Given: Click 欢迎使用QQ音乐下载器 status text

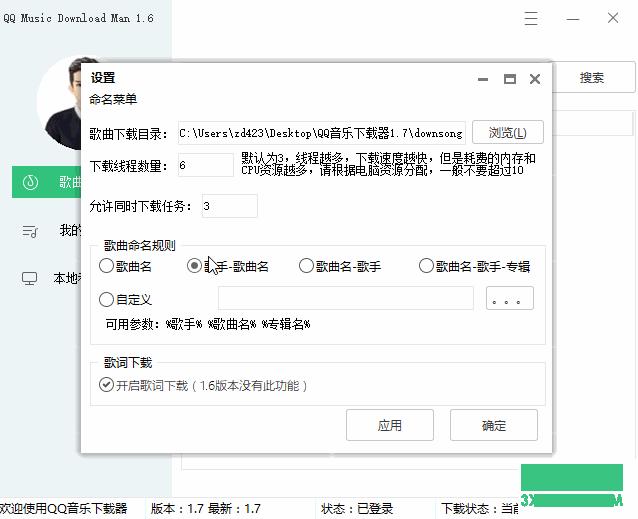Looking at the screenshot, I should (x=63, y=508).
